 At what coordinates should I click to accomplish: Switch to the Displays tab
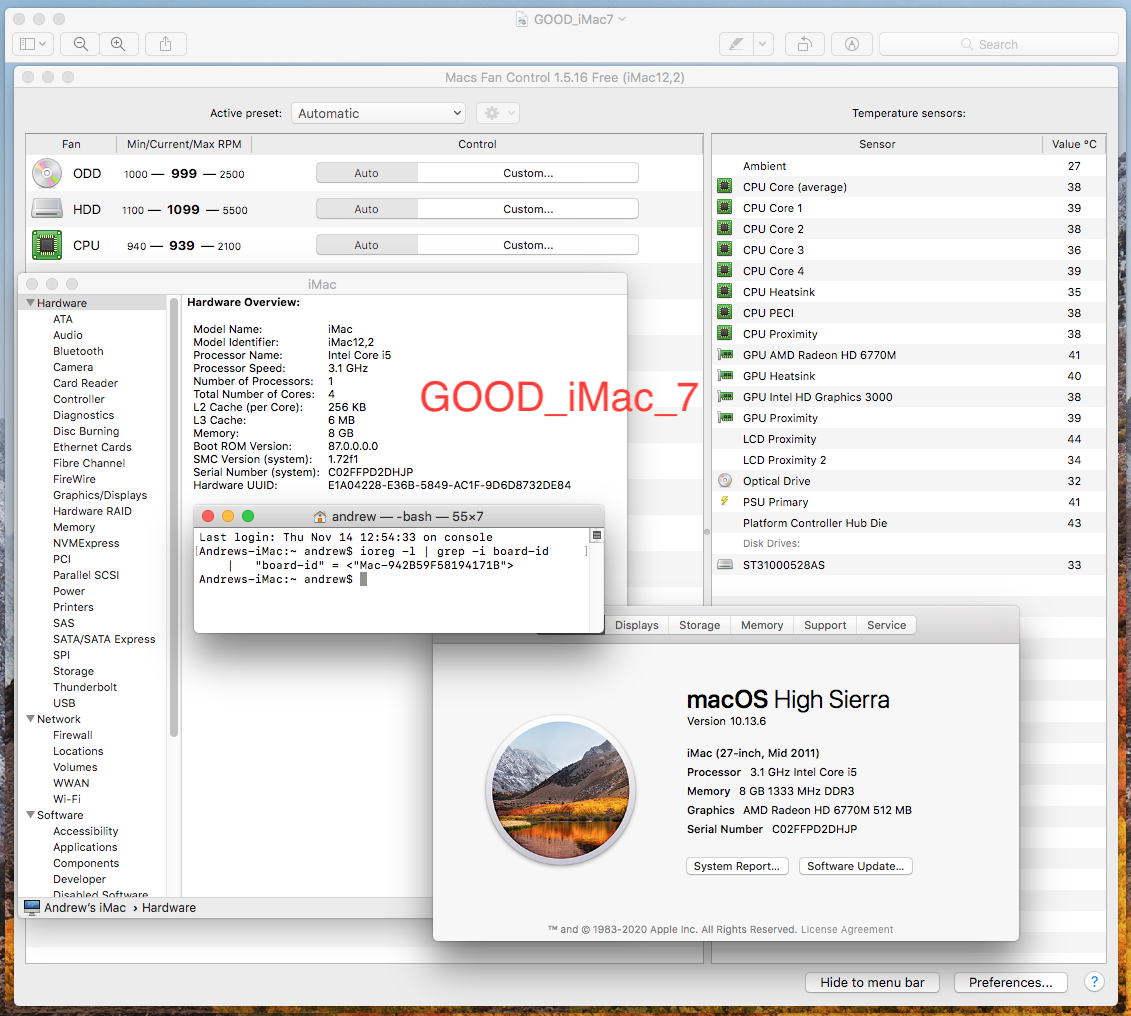pos(637,625)
